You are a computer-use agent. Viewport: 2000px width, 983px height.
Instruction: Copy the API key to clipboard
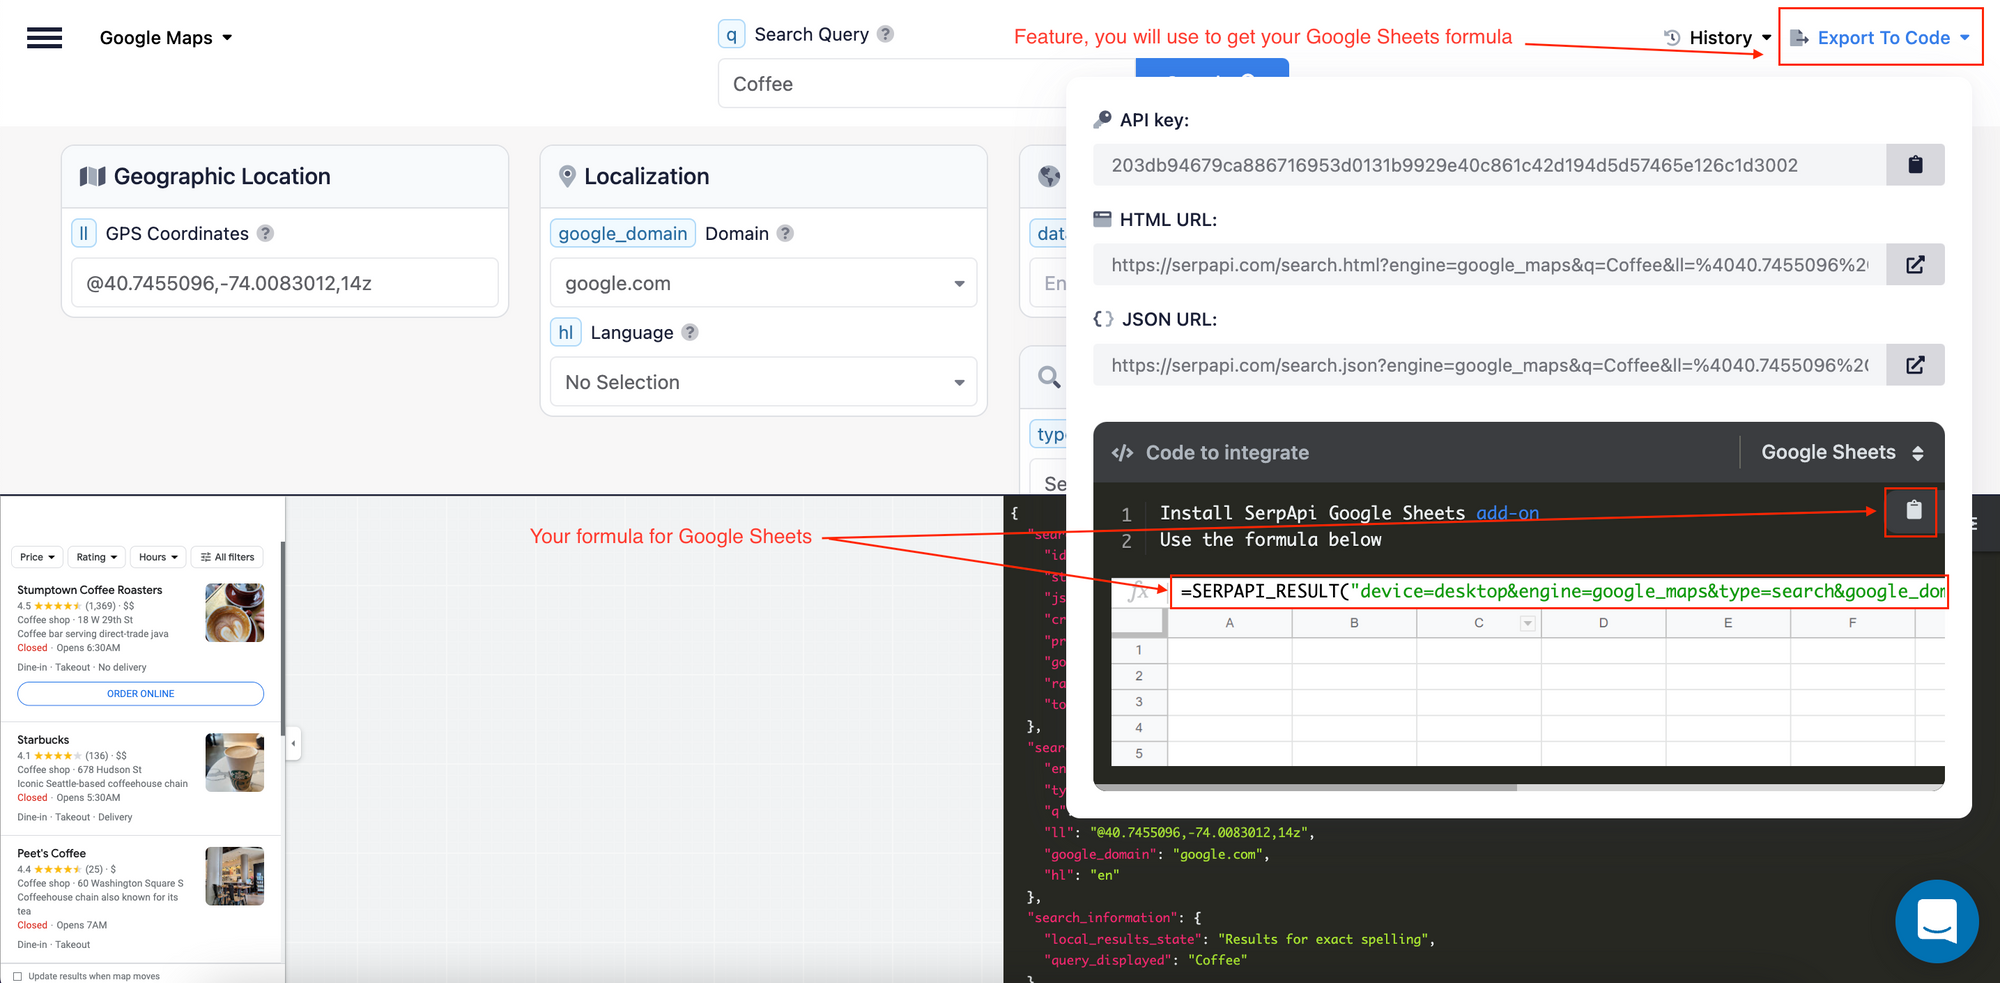click(x=1915, y=165)
